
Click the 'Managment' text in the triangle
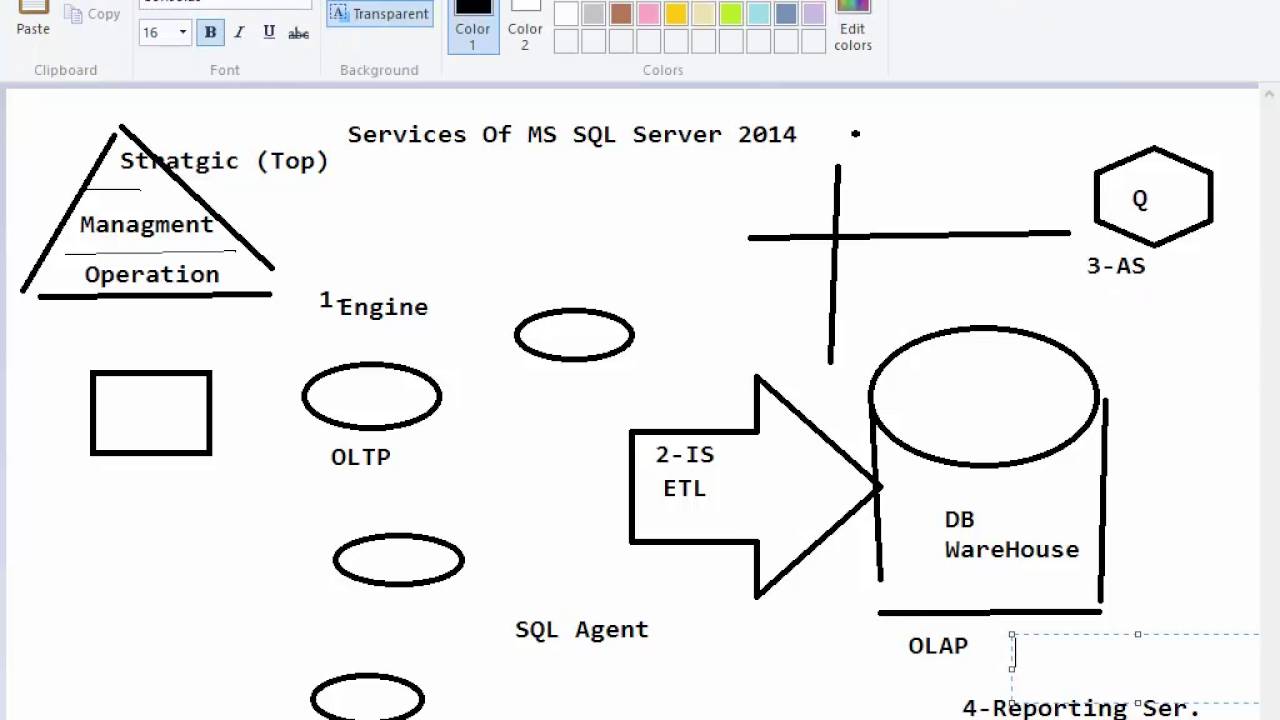point(147,225)
